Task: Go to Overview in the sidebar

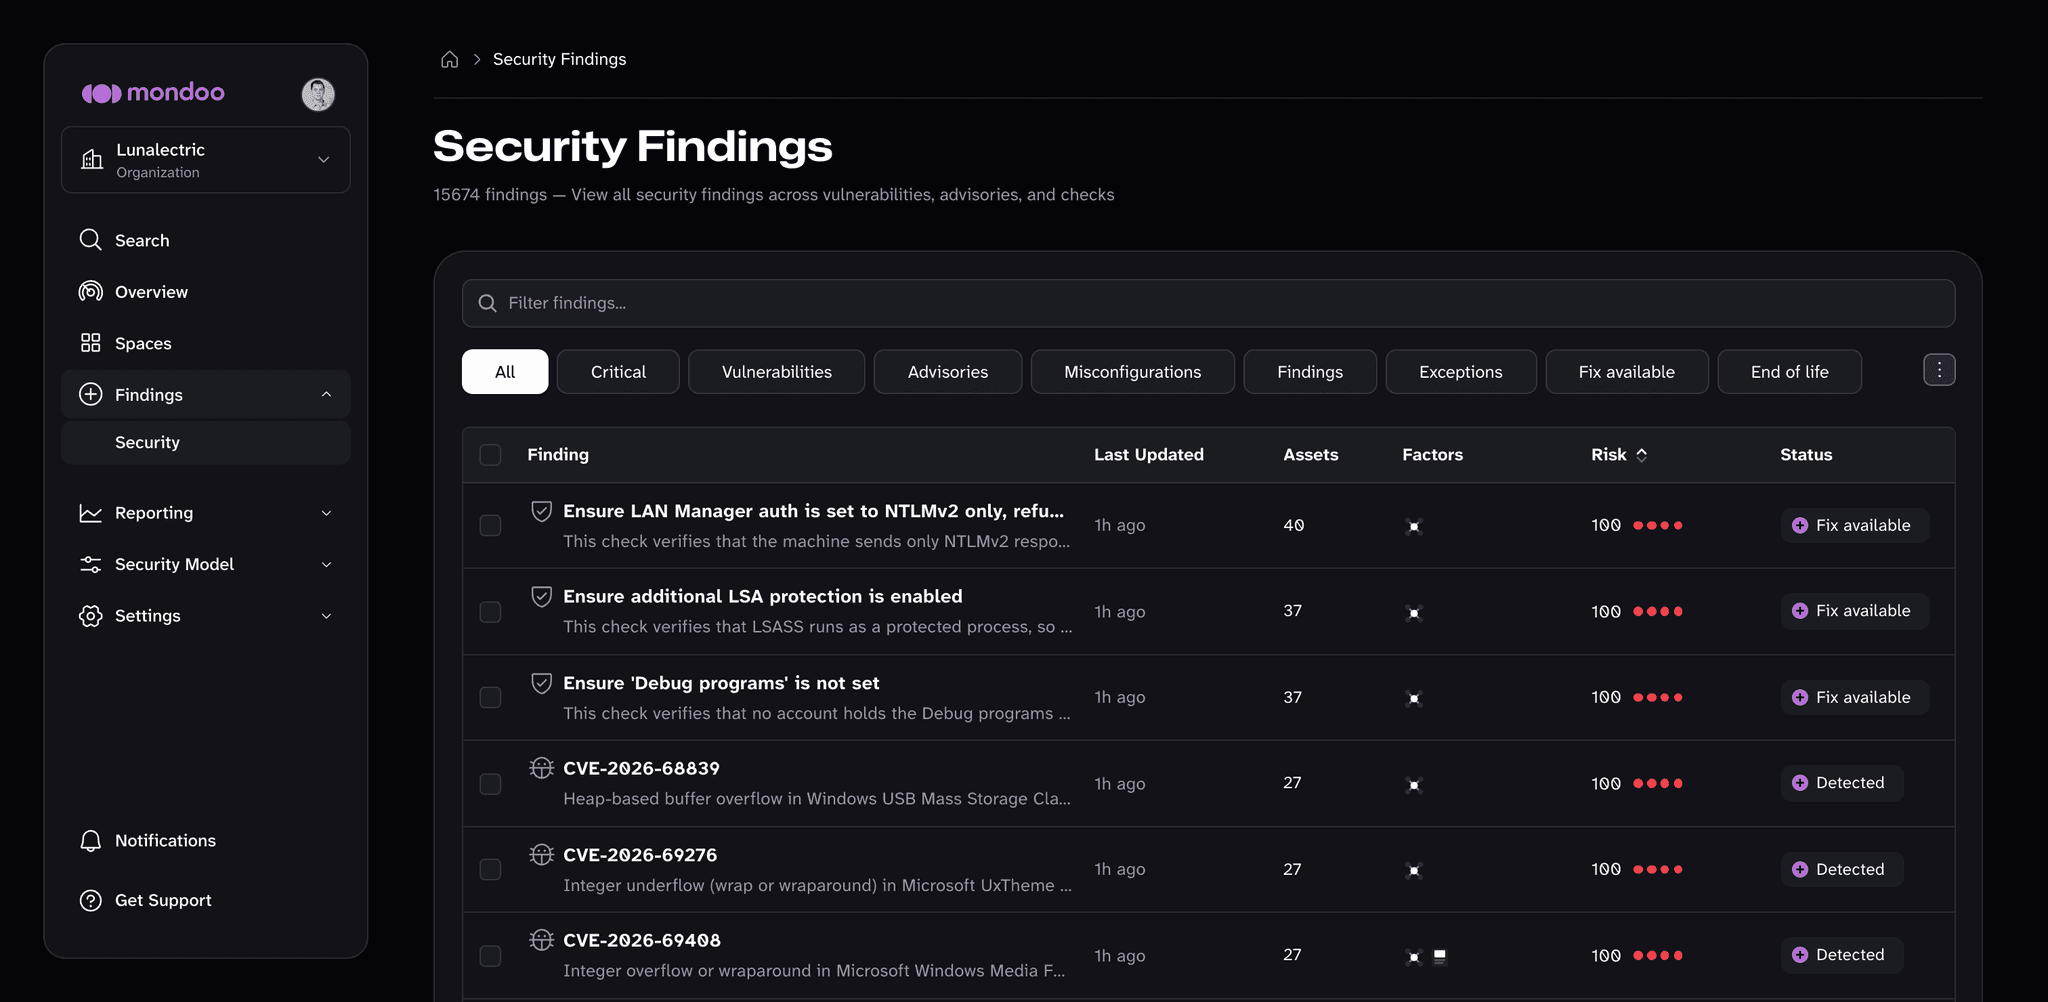Action: click(x=206, y=292)
